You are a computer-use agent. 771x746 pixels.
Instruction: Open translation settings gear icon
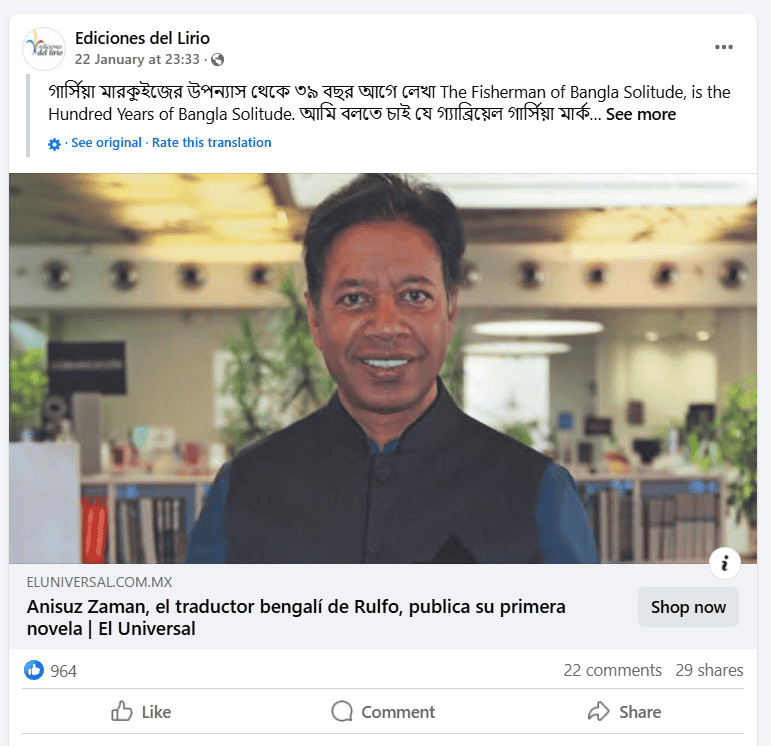tap(54, 144)
